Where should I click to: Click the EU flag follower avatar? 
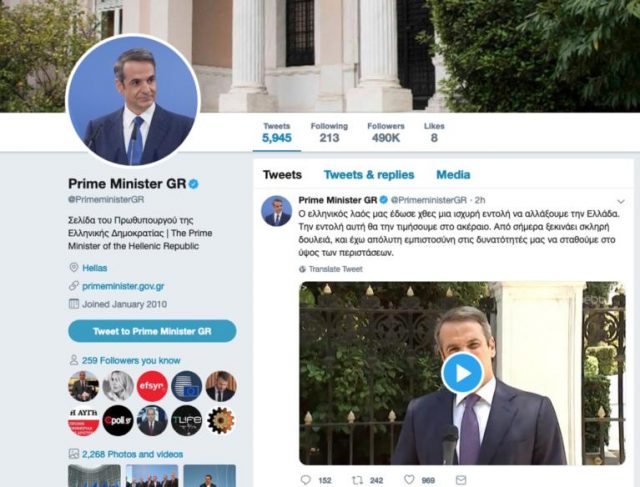(x=186, y=387)
